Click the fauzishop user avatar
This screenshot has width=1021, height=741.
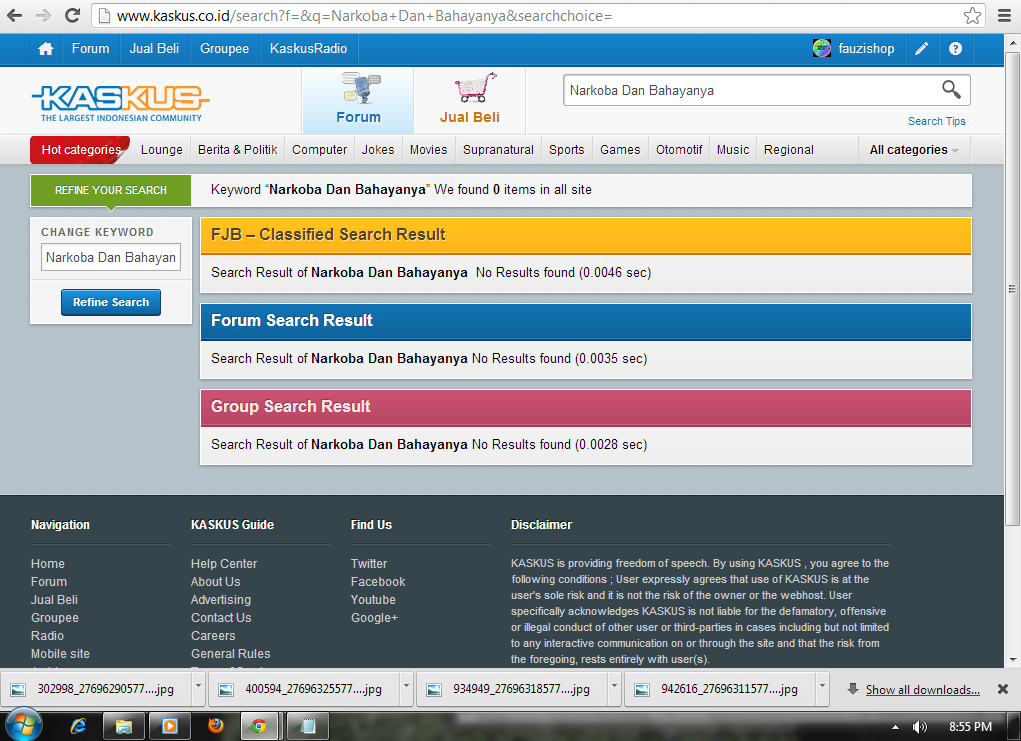click(822, 48)
